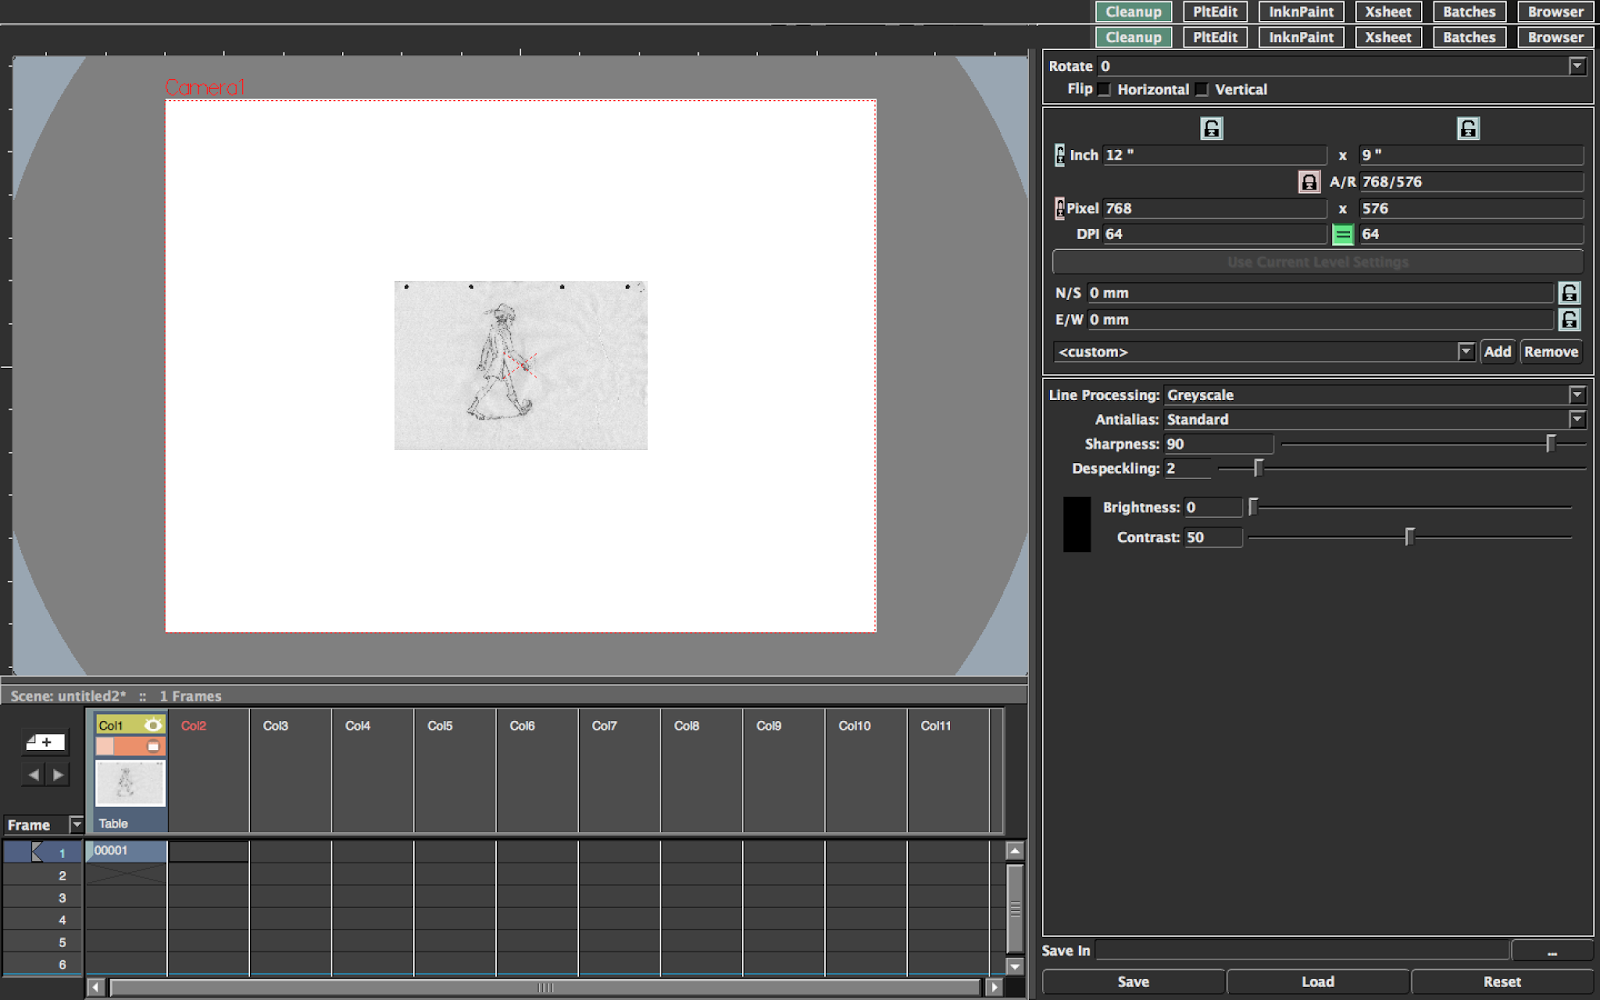
Task: Click the Contrast value field showing 50
Action: (x=1213, y=537)
